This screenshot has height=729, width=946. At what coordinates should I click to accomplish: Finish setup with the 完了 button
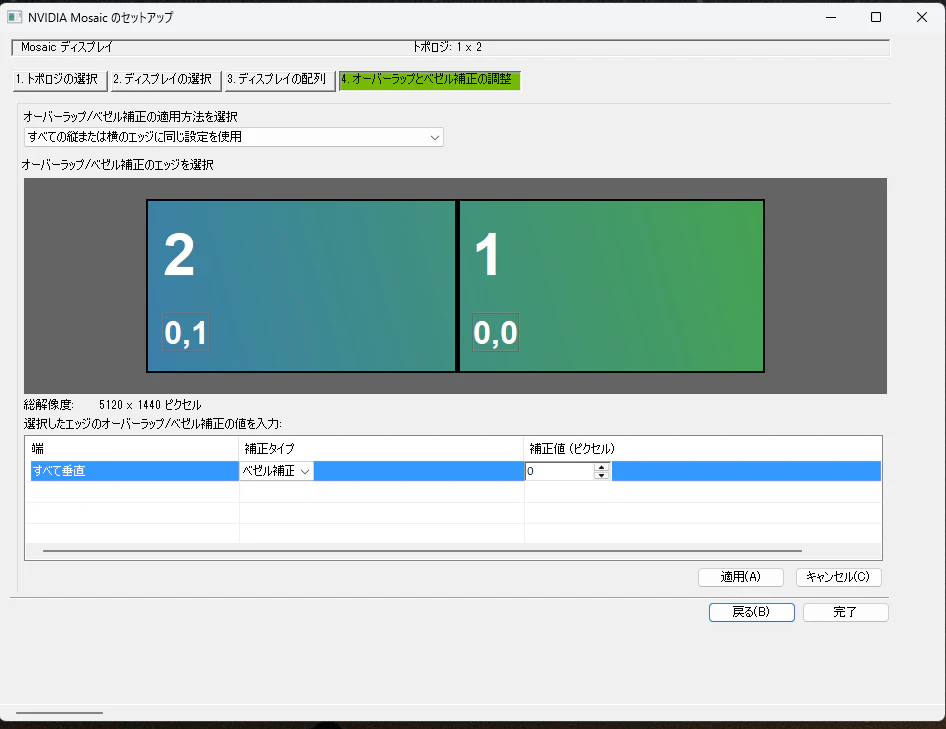pyautogui.click(x=846, y=613)
